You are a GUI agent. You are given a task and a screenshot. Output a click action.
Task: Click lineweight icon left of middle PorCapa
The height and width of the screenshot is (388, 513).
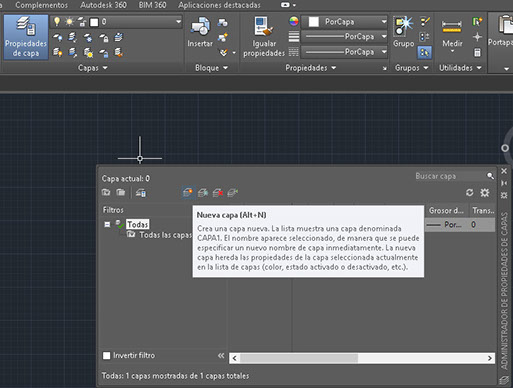[294, 37]
